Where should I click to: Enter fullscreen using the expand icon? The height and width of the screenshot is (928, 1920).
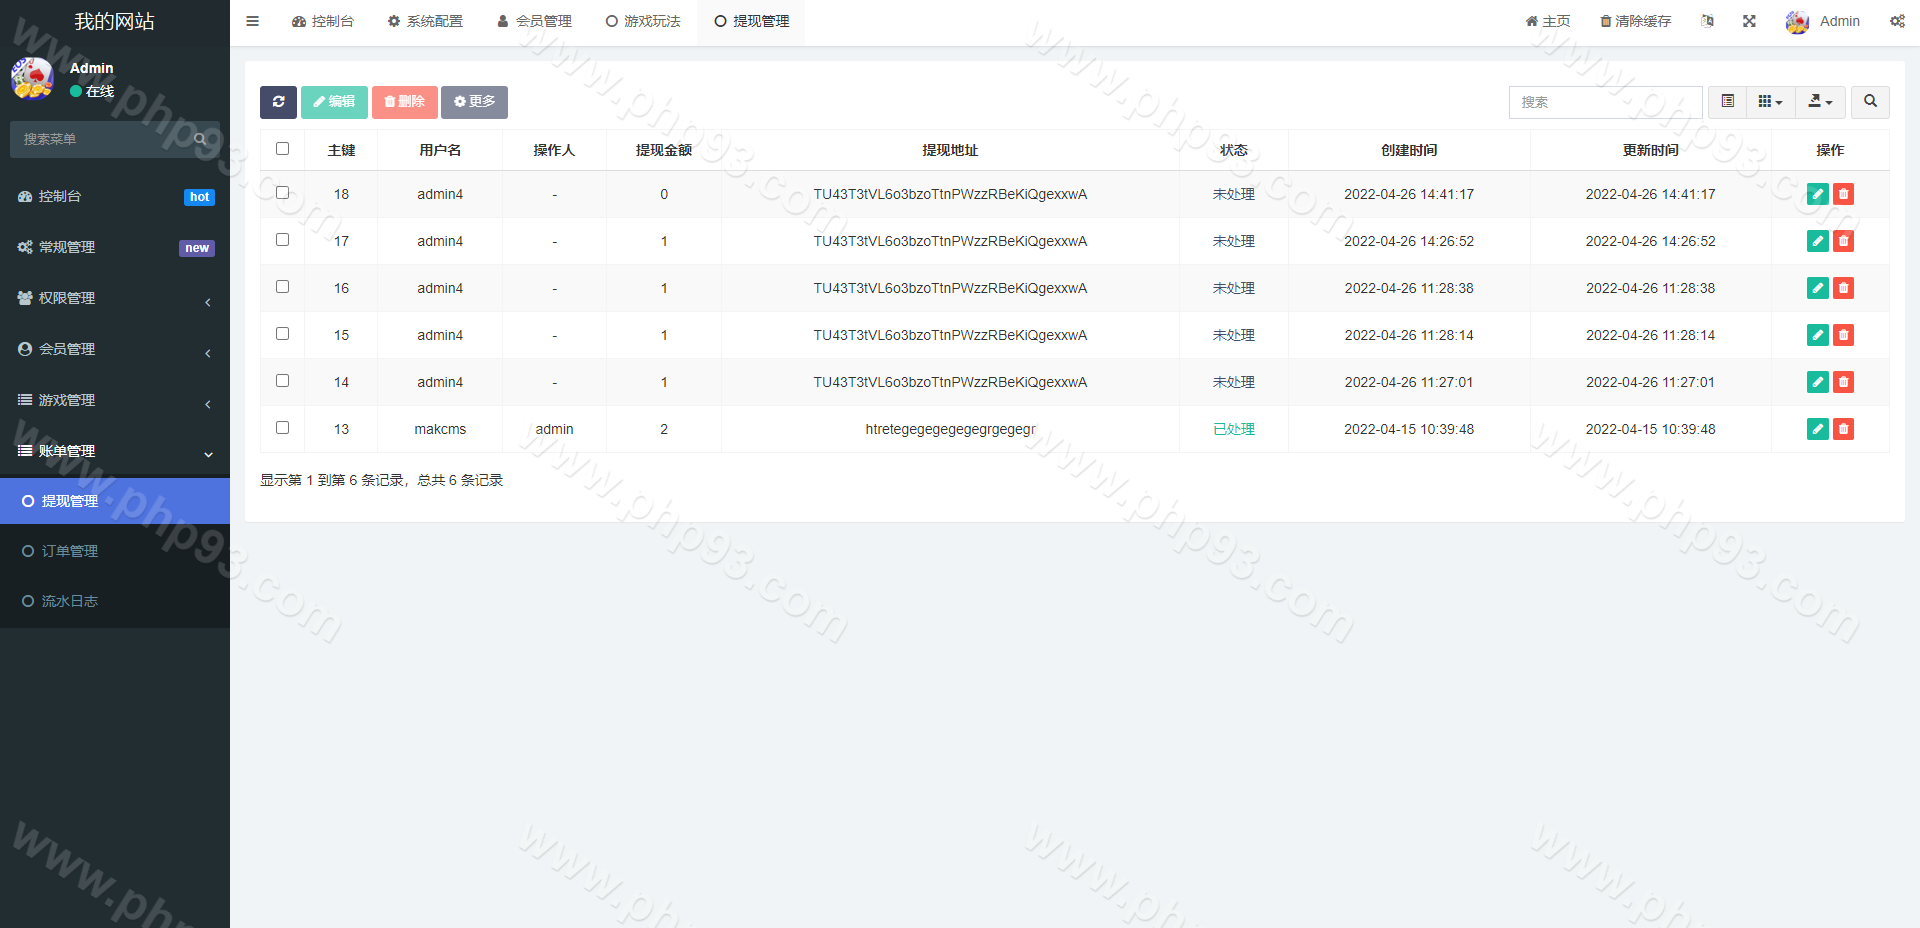[1749, 21]
